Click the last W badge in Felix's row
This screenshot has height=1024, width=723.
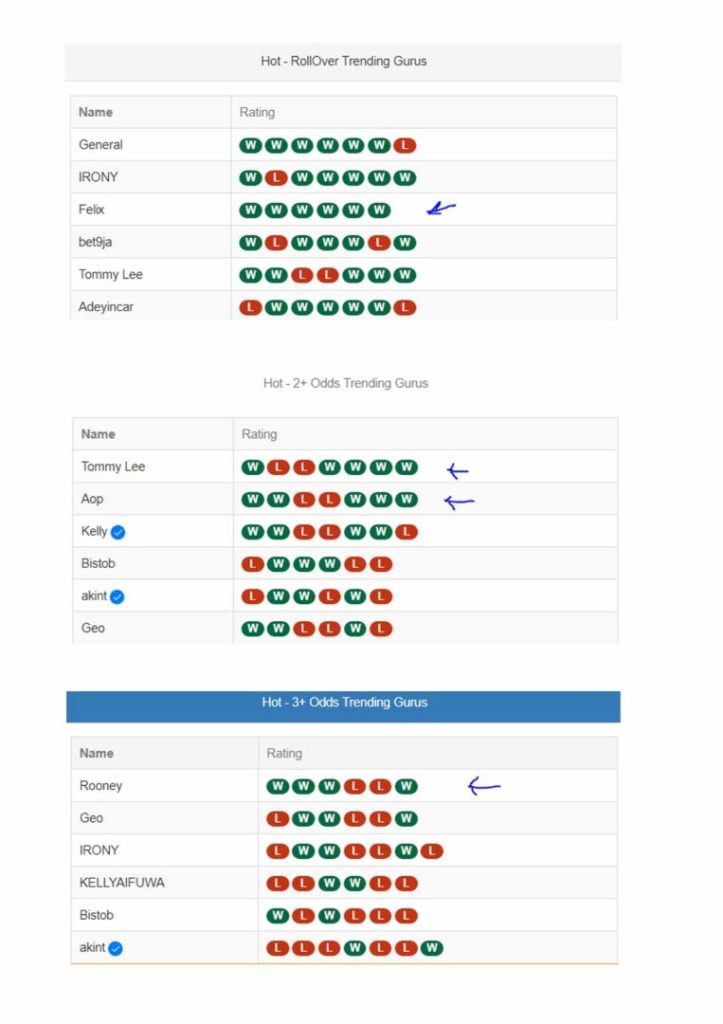(x=379, y=210)
